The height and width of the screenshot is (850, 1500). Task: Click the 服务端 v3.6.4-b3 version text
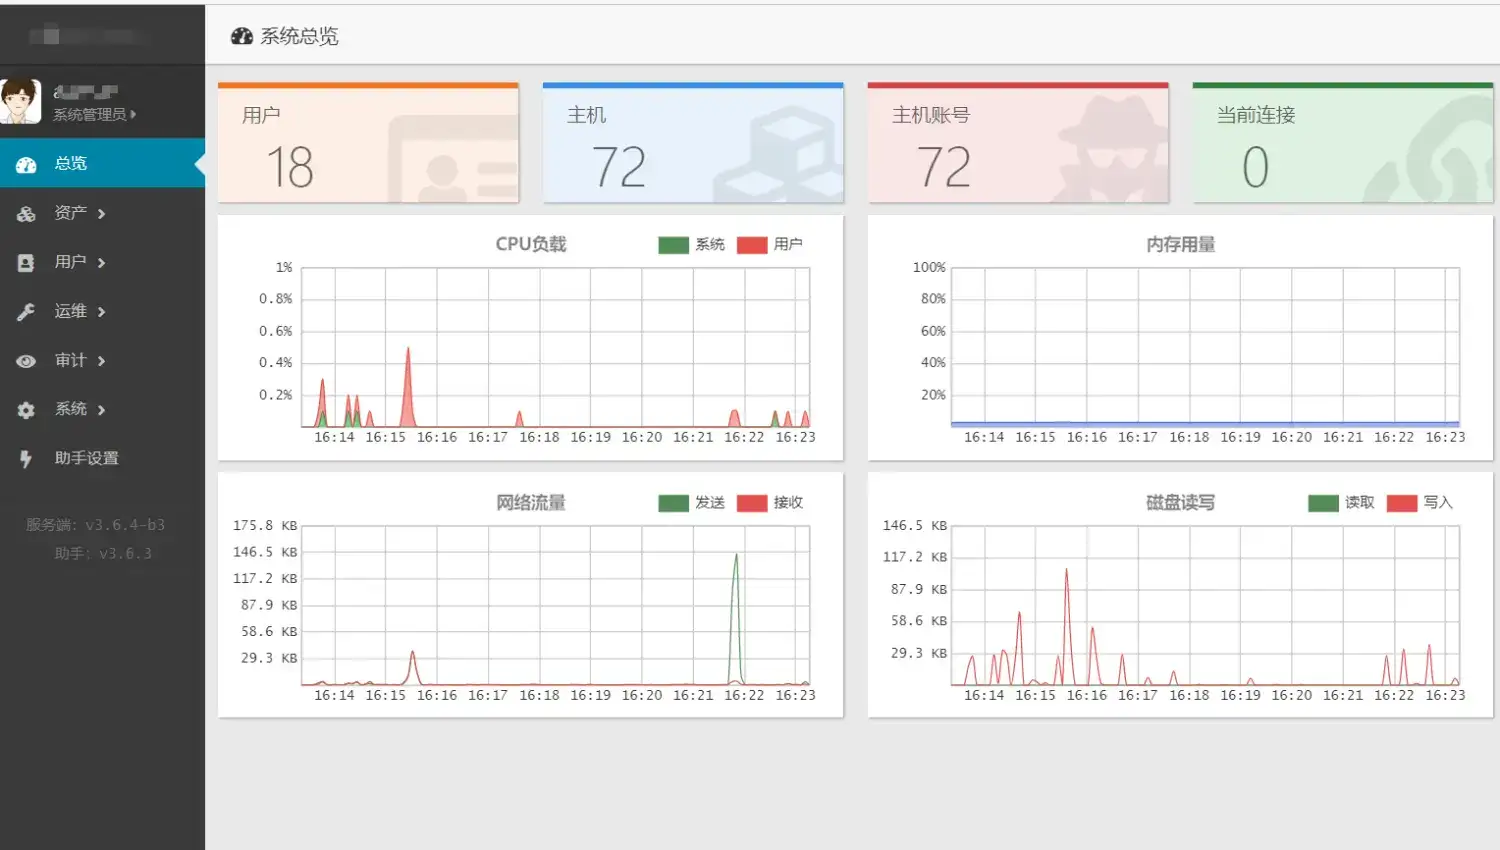[95, 524]
